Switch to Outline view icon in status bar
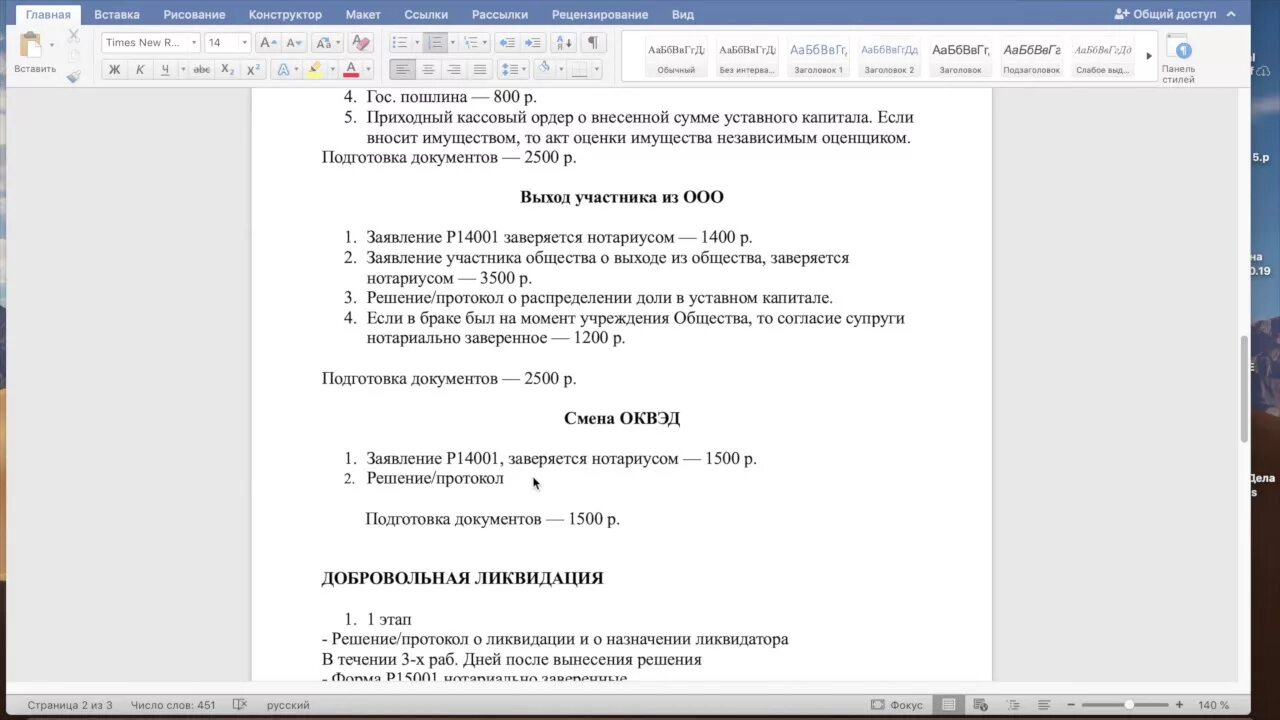The height and width of the screenshot is (720, 1280). point(1013,705)
